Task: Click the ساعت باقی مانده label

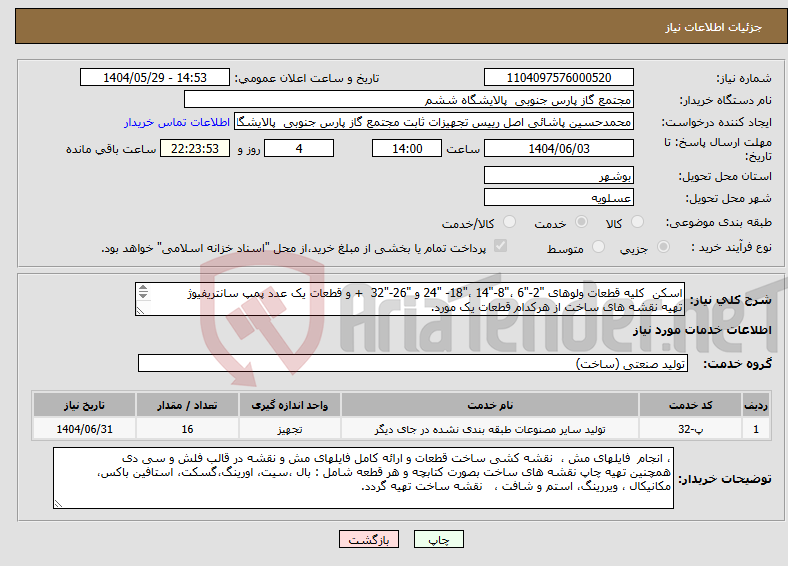Action: pyautogui.click(x=111, y=149)
